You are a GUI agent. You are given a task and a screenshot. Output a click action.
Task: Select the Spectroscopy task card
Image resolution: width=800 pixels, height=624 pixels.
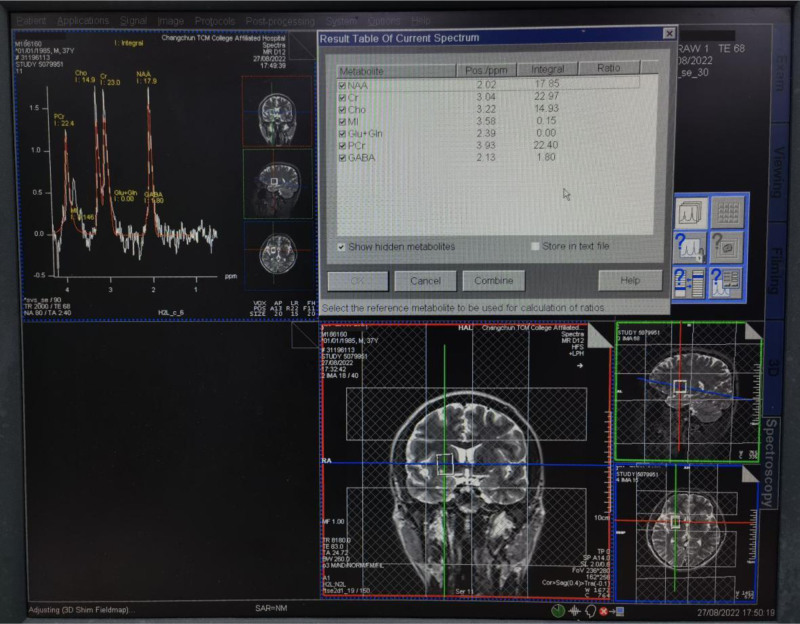771,463
